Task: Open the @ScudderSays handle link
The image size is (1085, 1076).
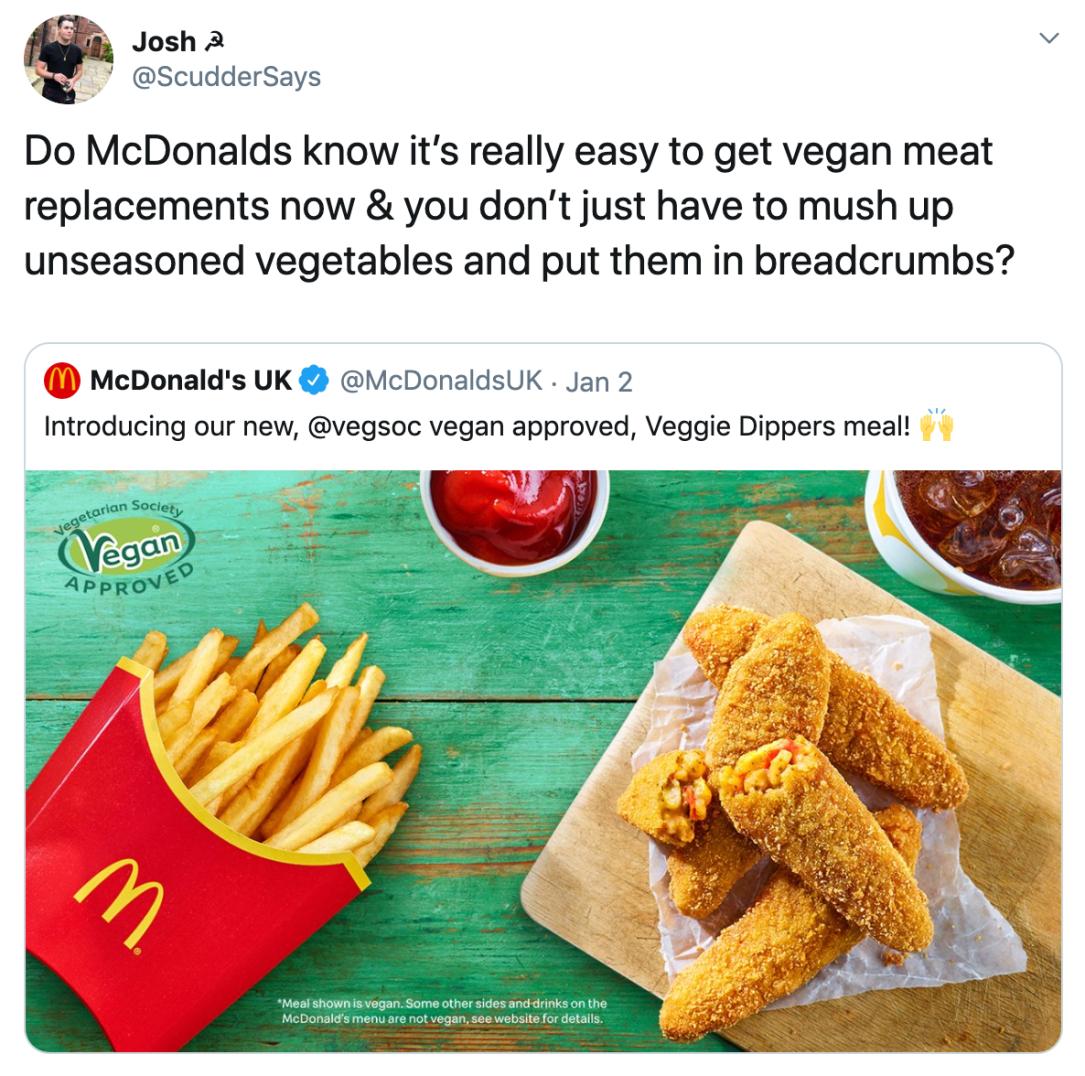Action: [226, 77]
